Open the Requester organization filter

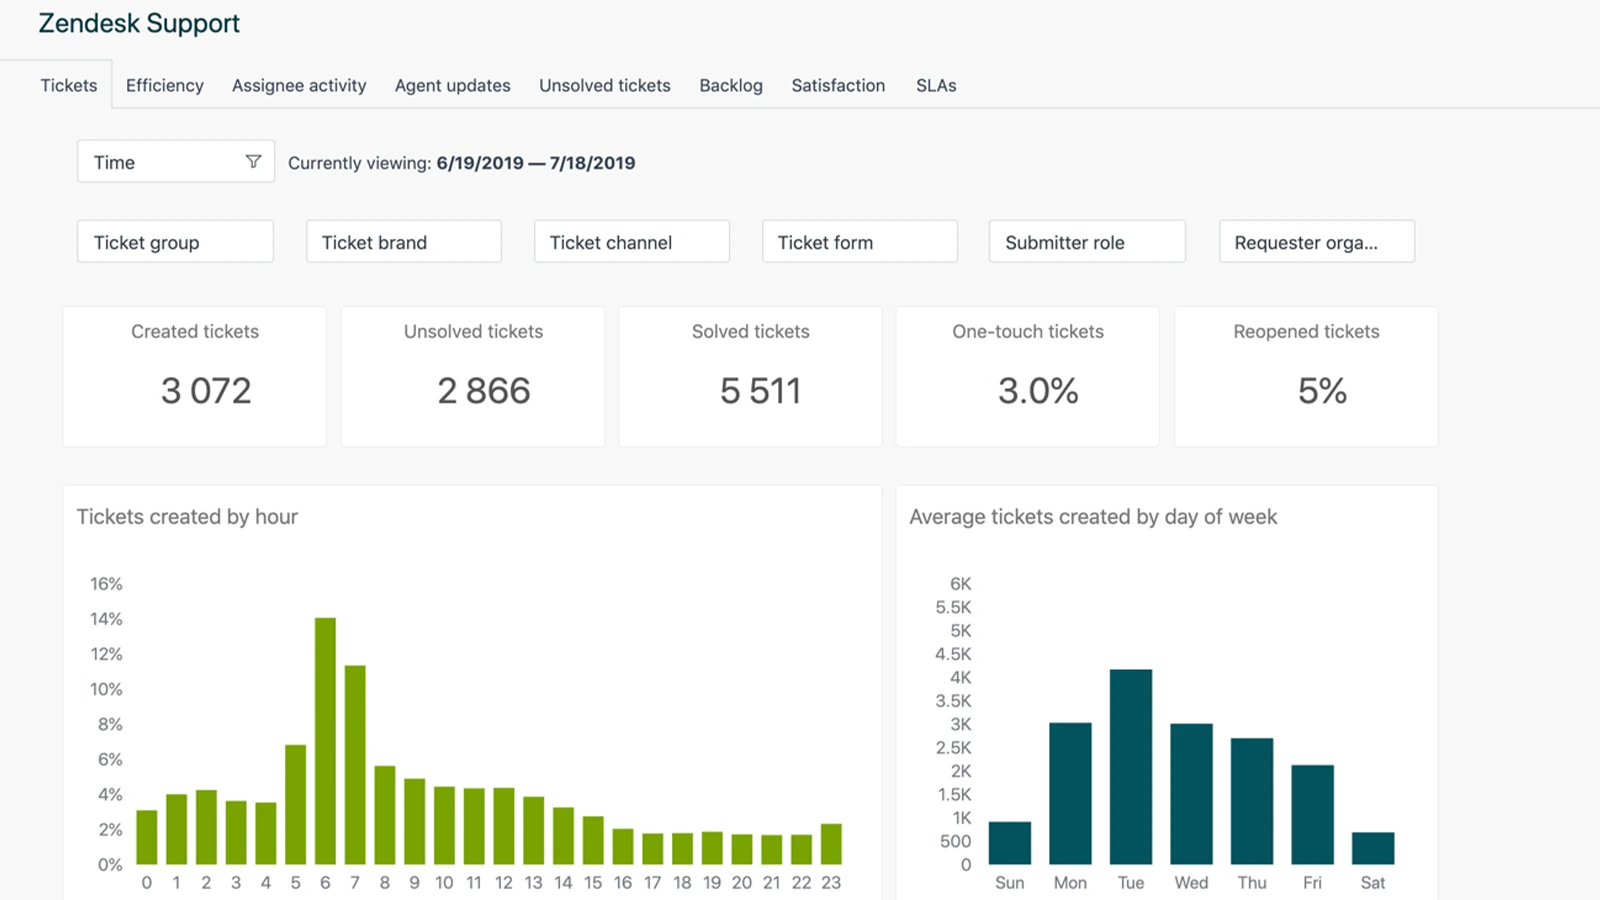(1317, 241)
